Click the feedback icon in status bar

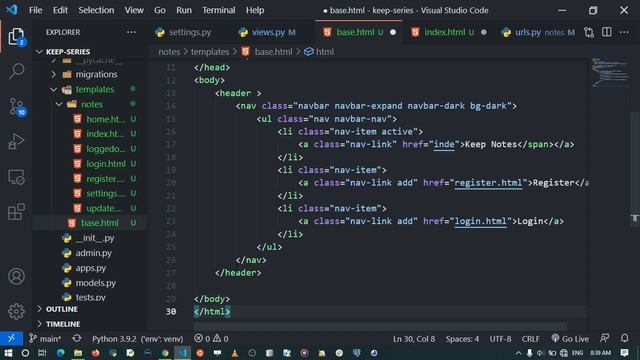604,338
